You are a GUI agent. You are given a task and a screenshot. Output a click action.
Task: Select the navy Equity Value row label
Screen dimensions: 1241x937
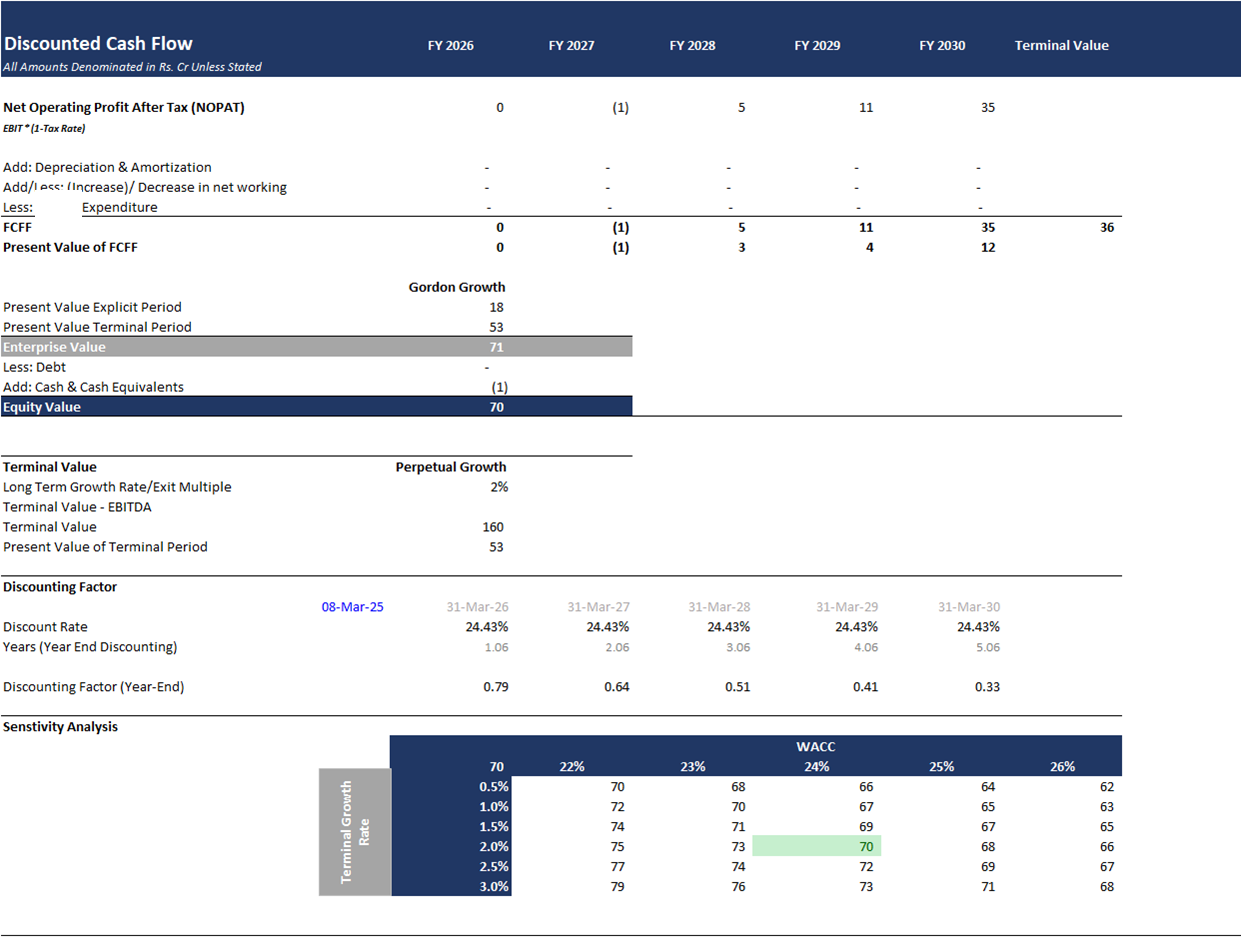click(x=42, y=407)
